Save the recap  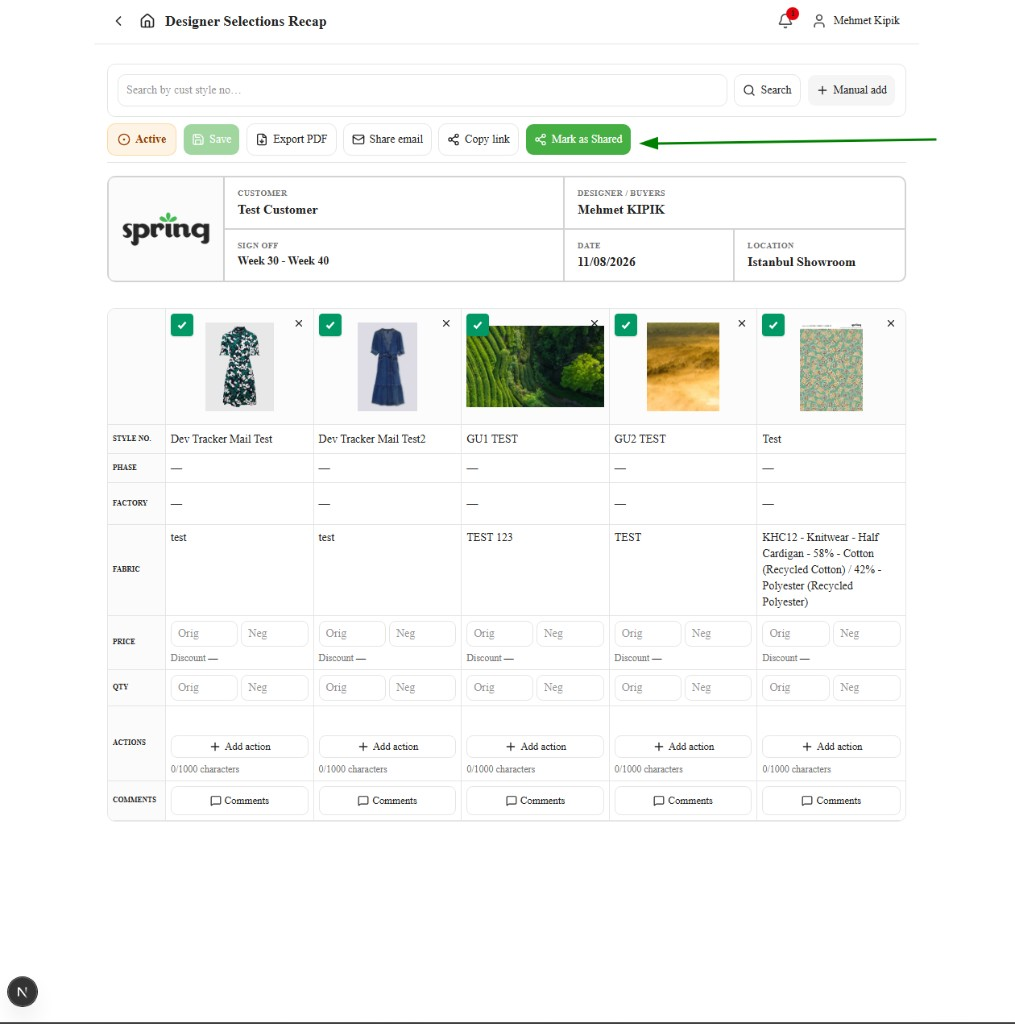pos(212,139)
